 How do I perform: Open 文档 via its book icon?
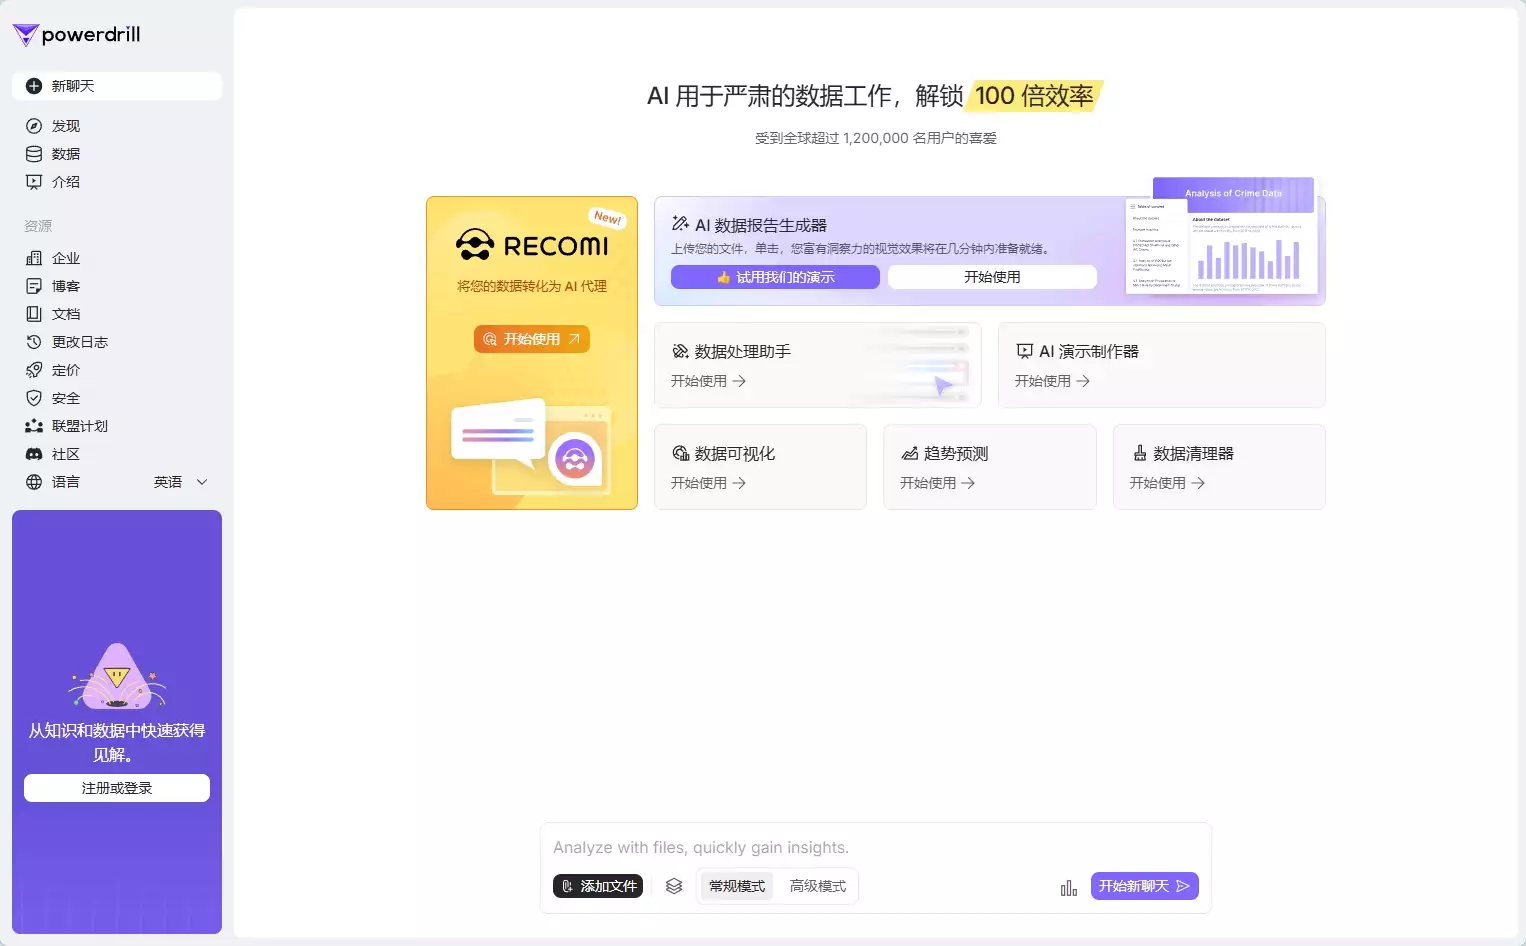(34, 314)
